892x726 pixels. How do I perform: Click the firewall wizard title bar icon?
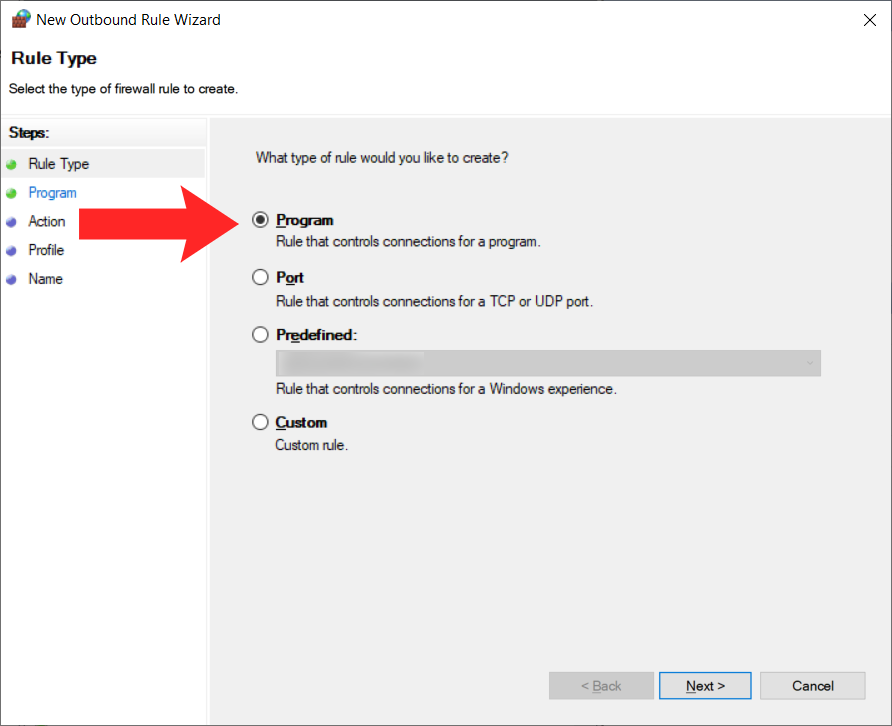21,19
